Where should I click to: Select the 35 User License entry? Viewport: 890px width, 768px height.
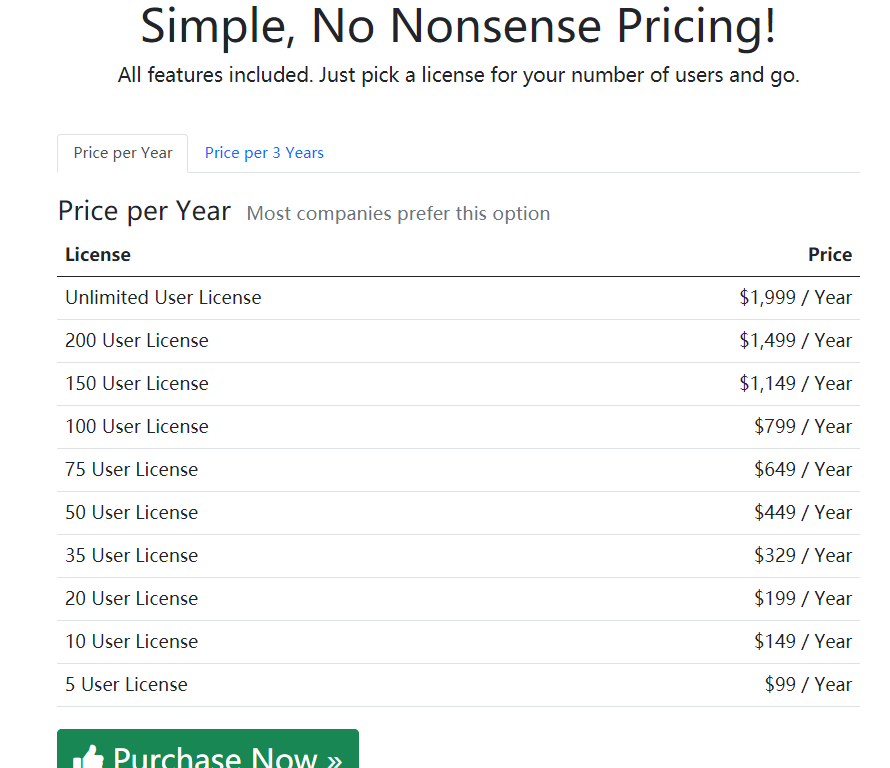(458, 556)
